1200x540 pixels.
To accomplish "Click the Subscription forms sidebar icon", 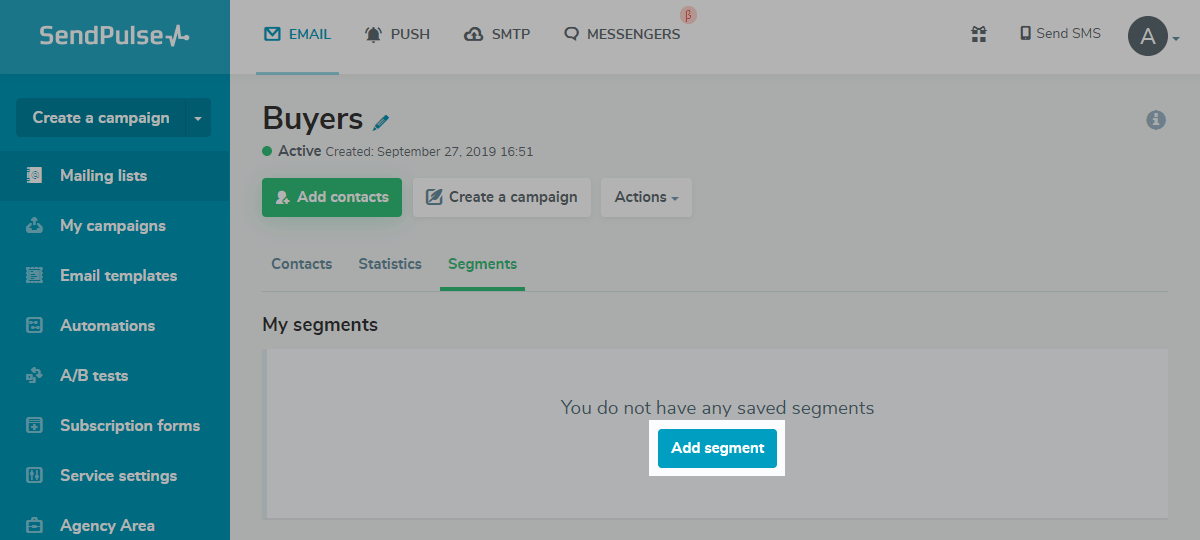I will (x=34, y=425).
